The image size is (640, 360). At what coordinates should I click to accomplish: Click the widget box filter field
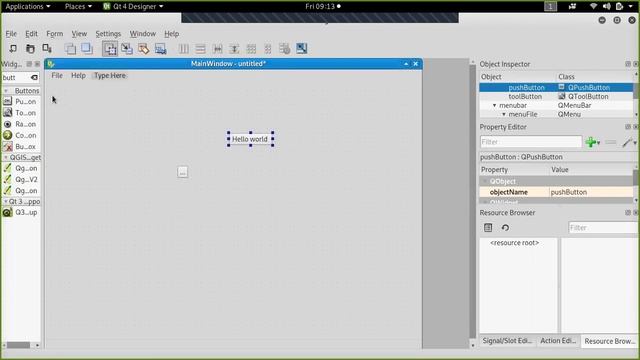tap(16, 78)
